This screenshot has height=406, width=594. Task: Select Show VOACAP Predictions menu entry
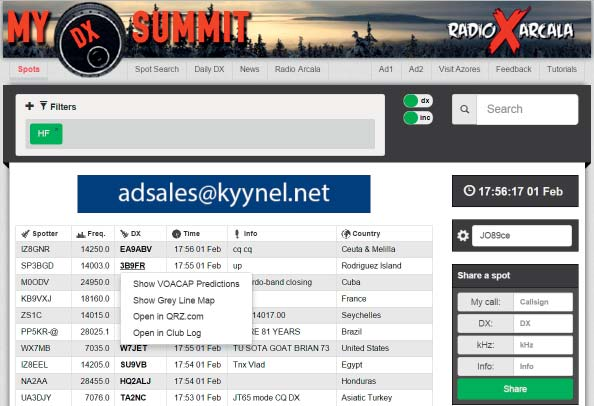pos(186,284)
